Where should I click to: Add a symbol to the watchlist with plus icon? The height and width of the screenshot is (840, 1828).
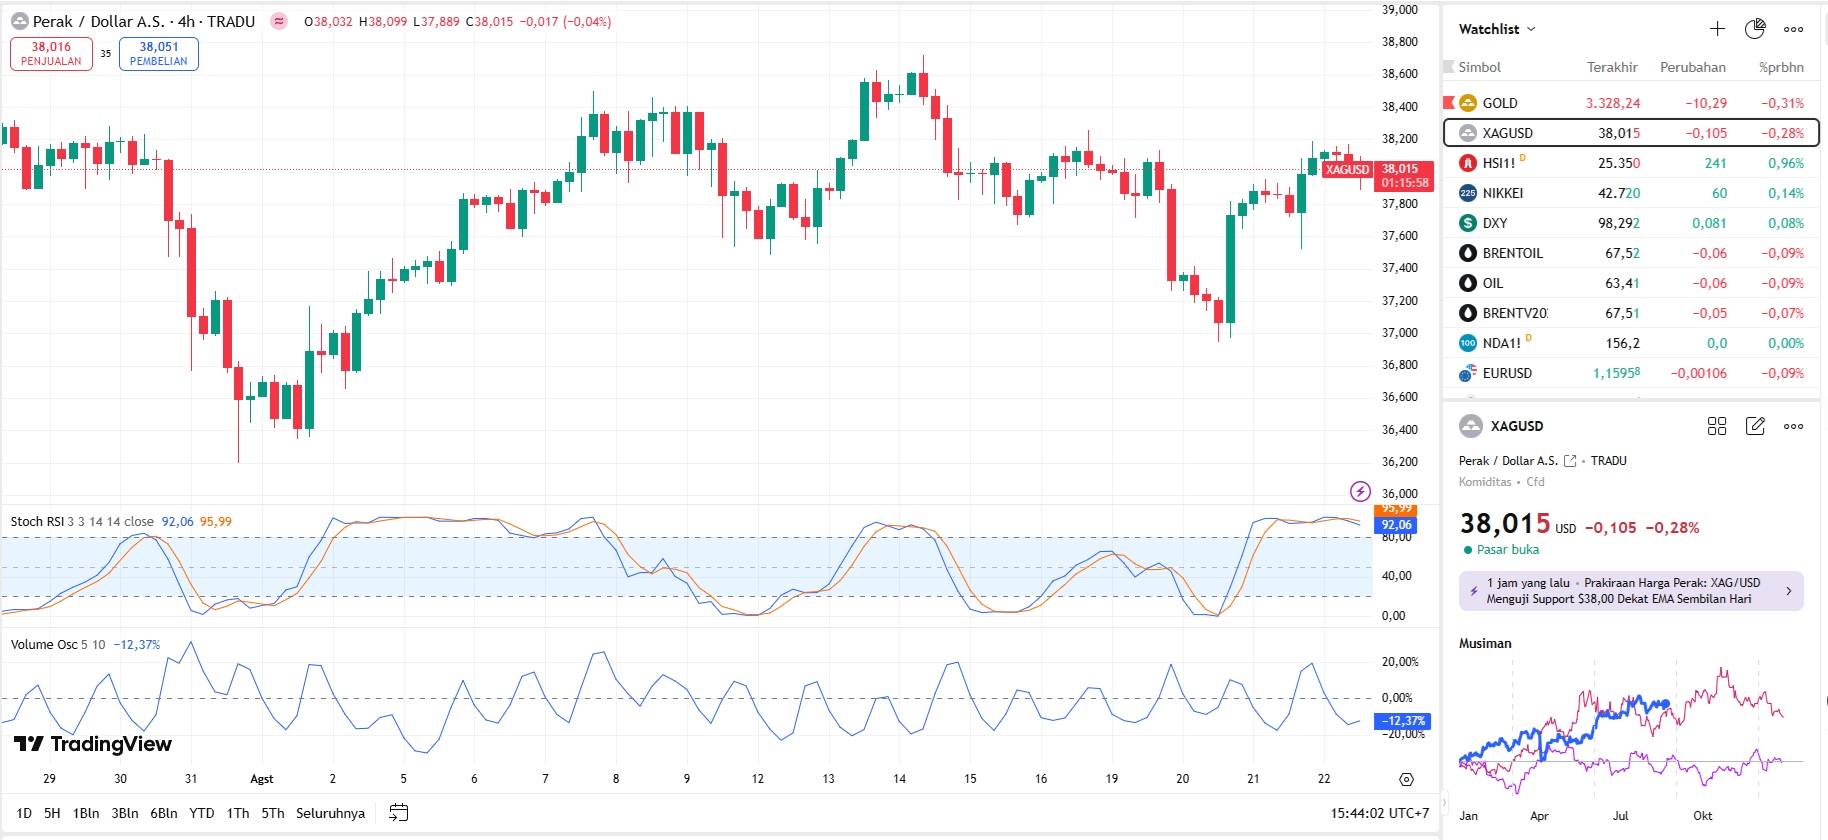tap(1717, 29)
